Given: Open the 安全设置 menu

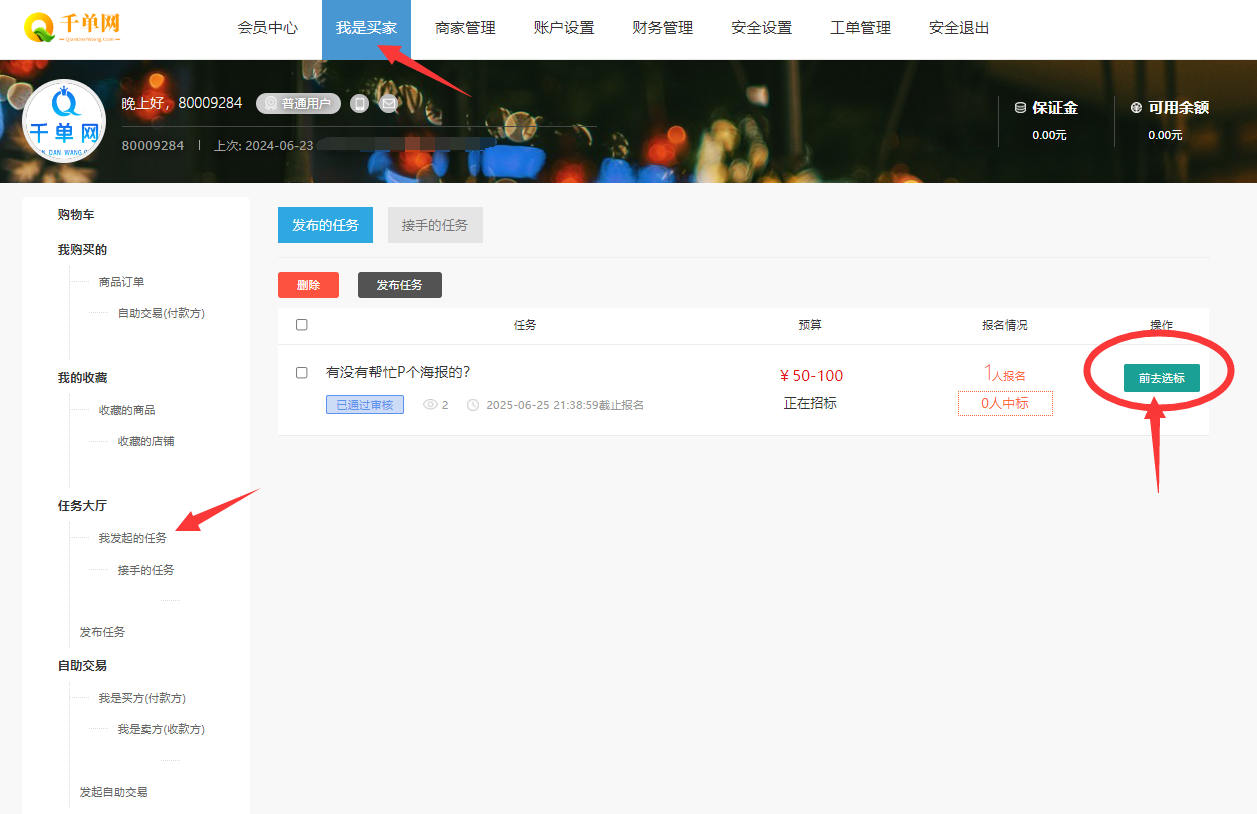Looking at the screenshot, I should pos(761,28).
